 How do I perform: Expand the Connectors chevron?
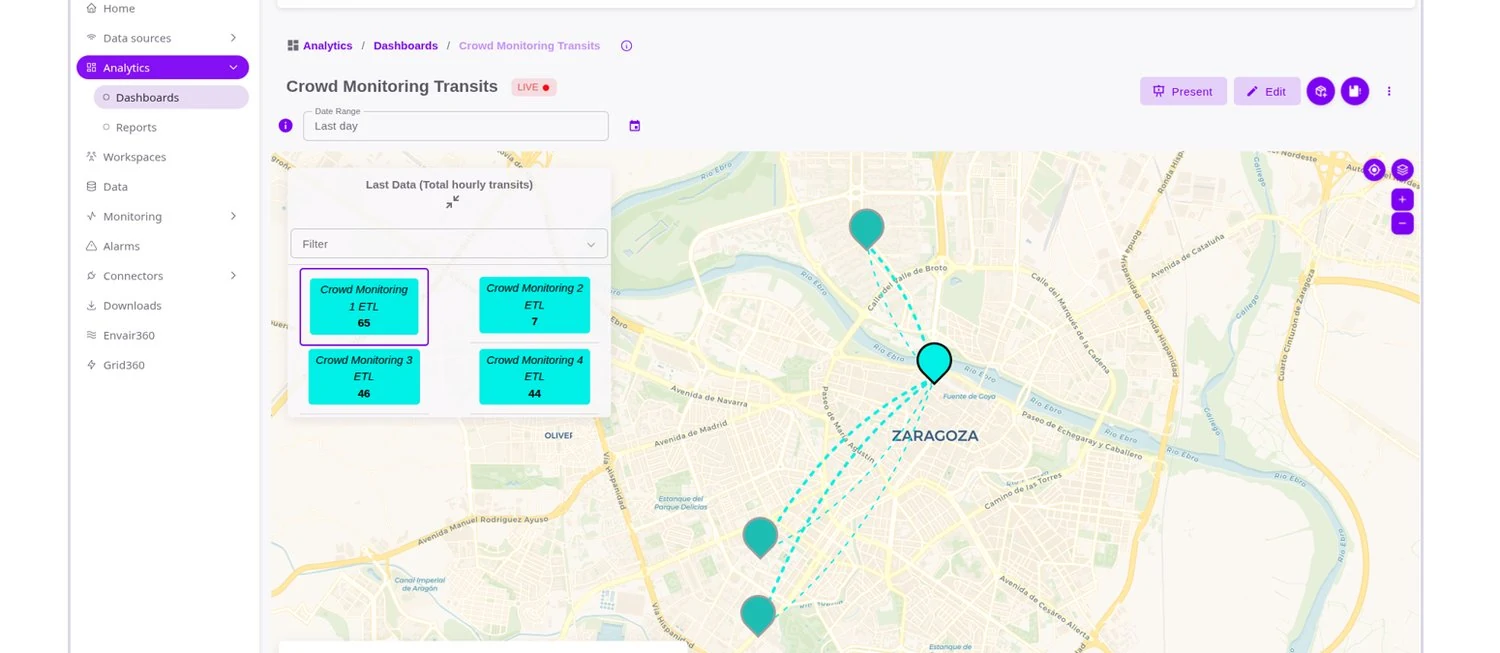(x=233, y=276)
